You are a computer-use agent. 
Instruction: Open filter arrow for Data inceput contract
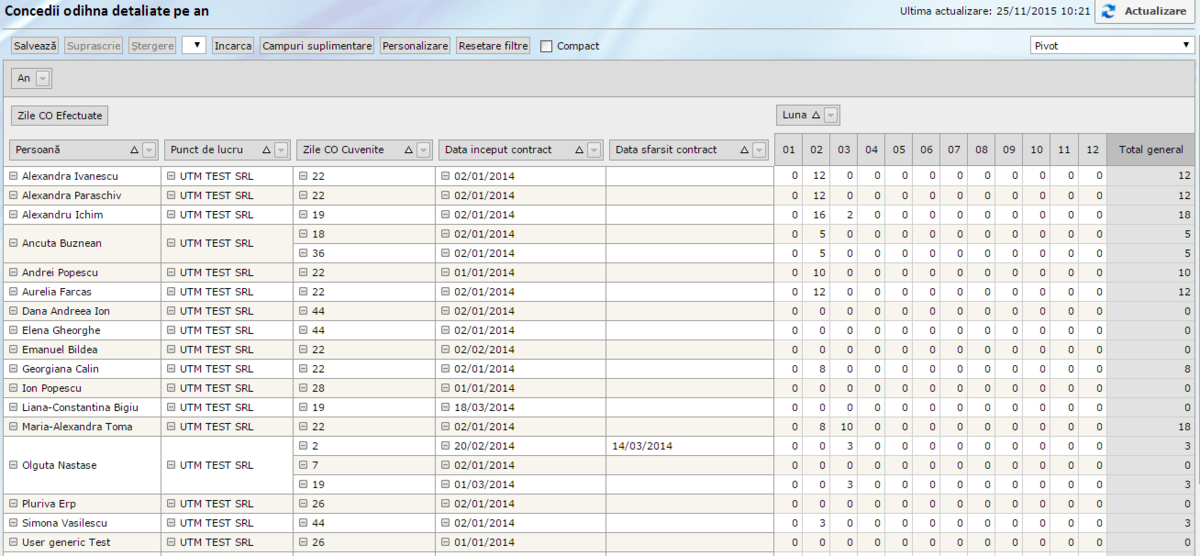pos(594,150)
